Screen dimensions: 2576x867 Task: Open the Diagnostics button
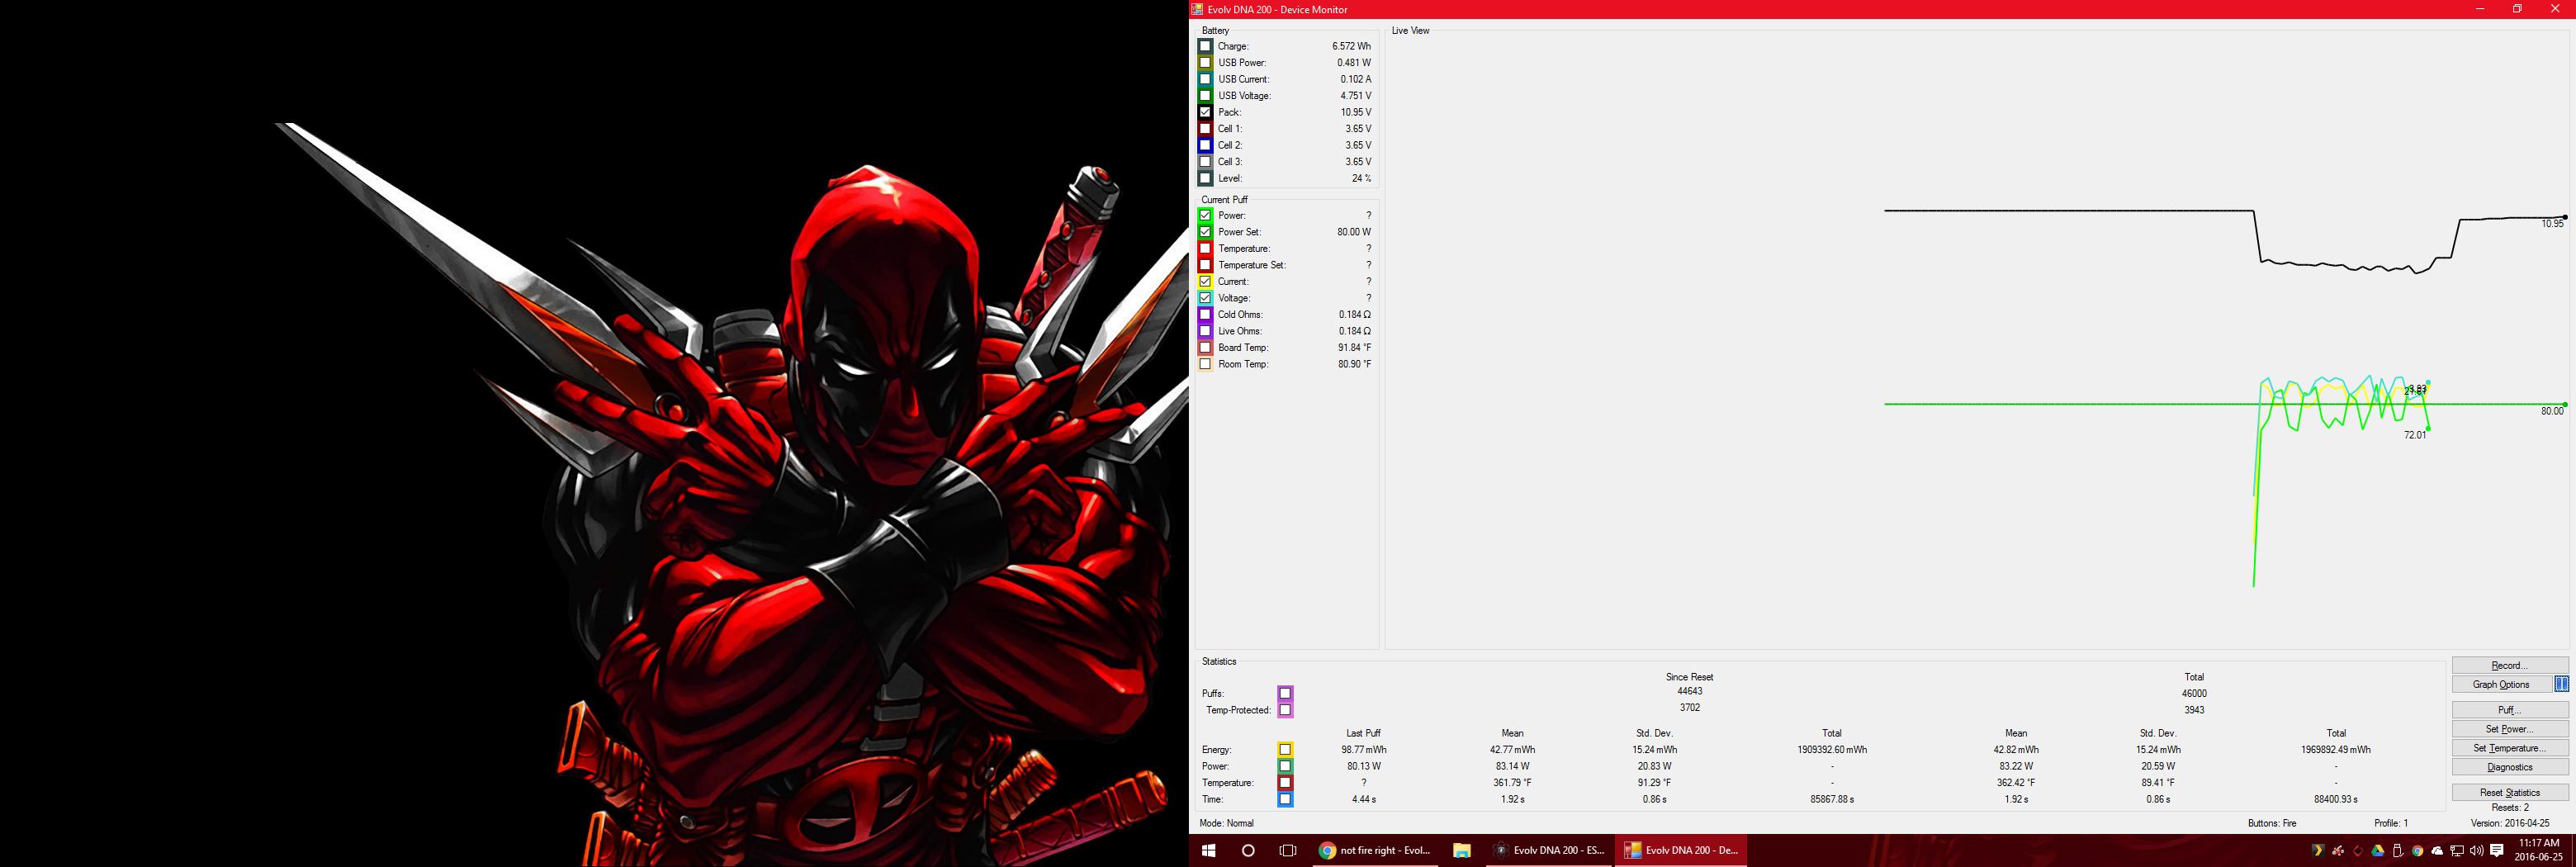pos(2509,767)
